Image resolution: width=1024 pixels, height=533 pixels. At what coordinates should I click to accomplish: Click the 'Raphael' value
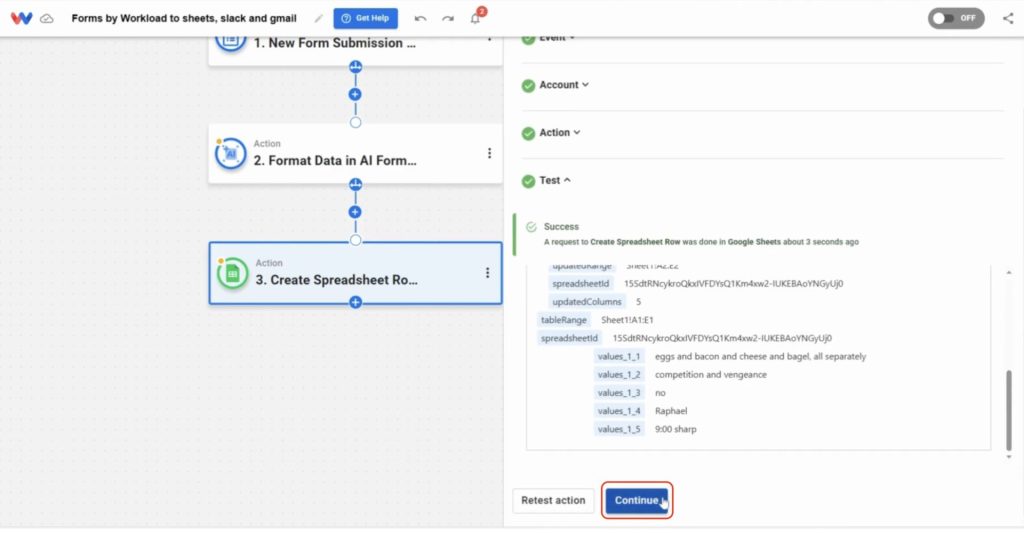tap(671, 412)
